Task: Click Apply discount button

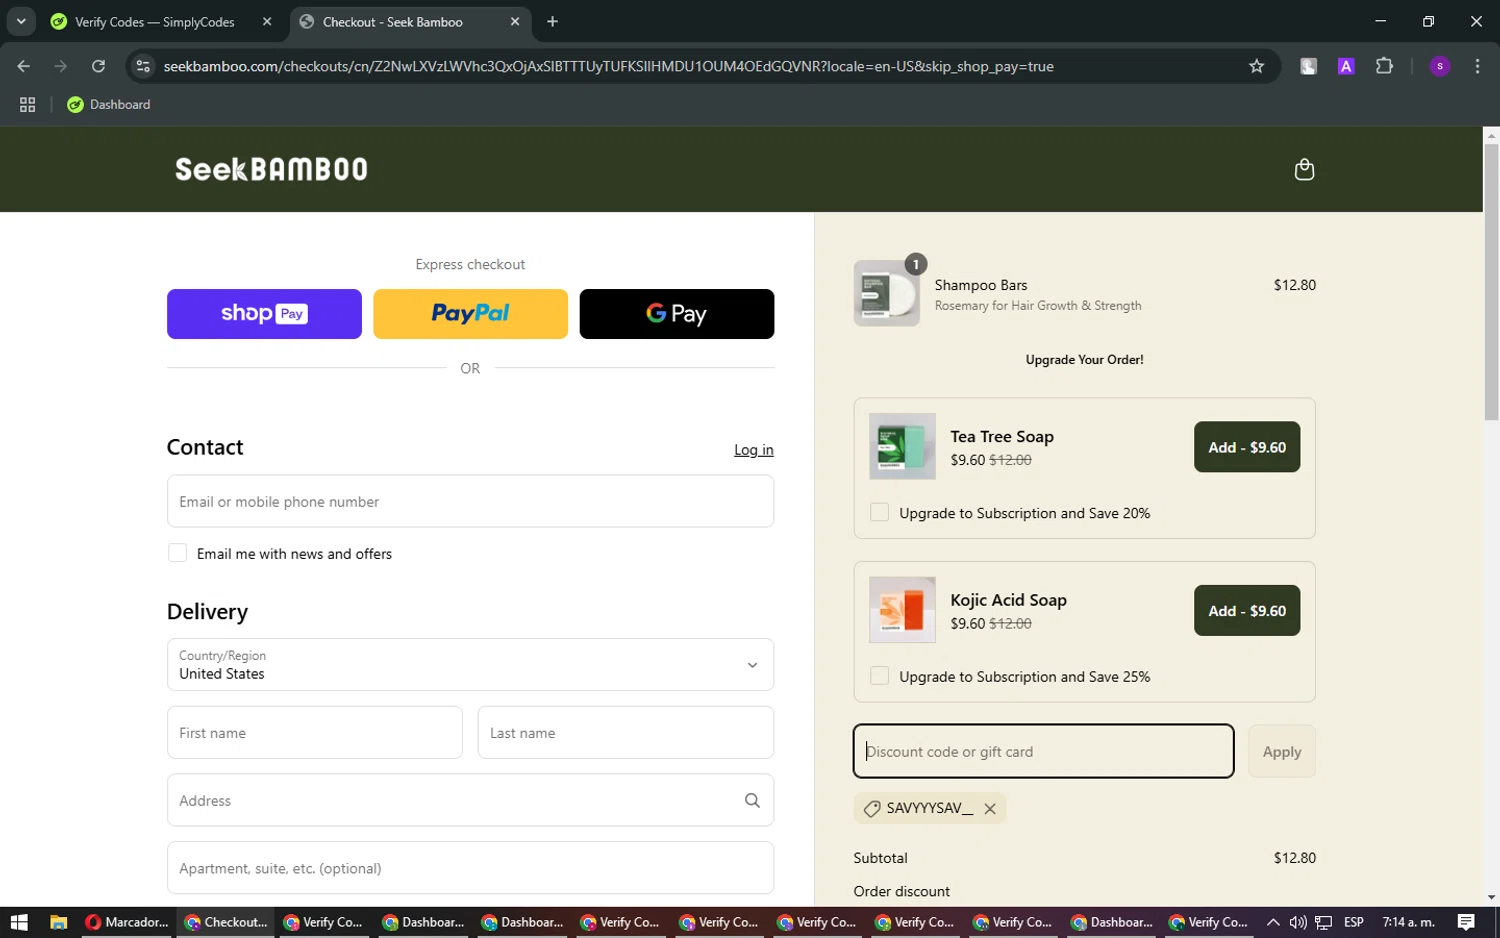Action: click(1282, 751)
